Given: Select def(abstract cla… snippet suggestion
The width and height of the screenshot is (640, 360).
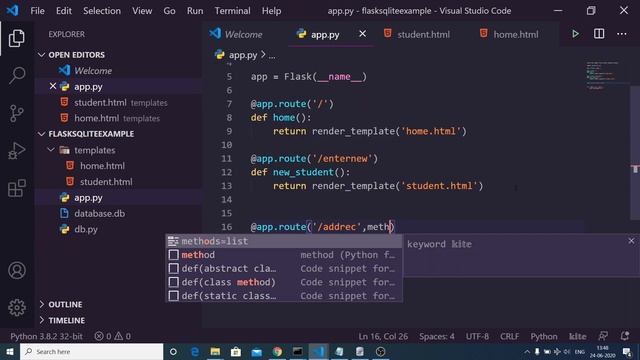Looking at the screenshot, I should tap(284, 269).
